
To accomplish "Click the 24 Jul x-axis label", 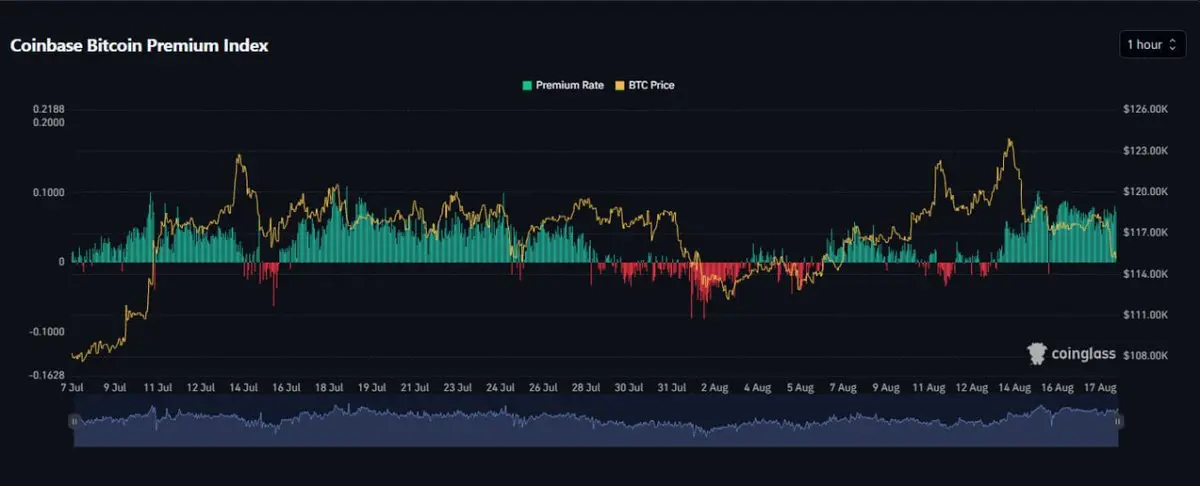I will coord(501,386).
